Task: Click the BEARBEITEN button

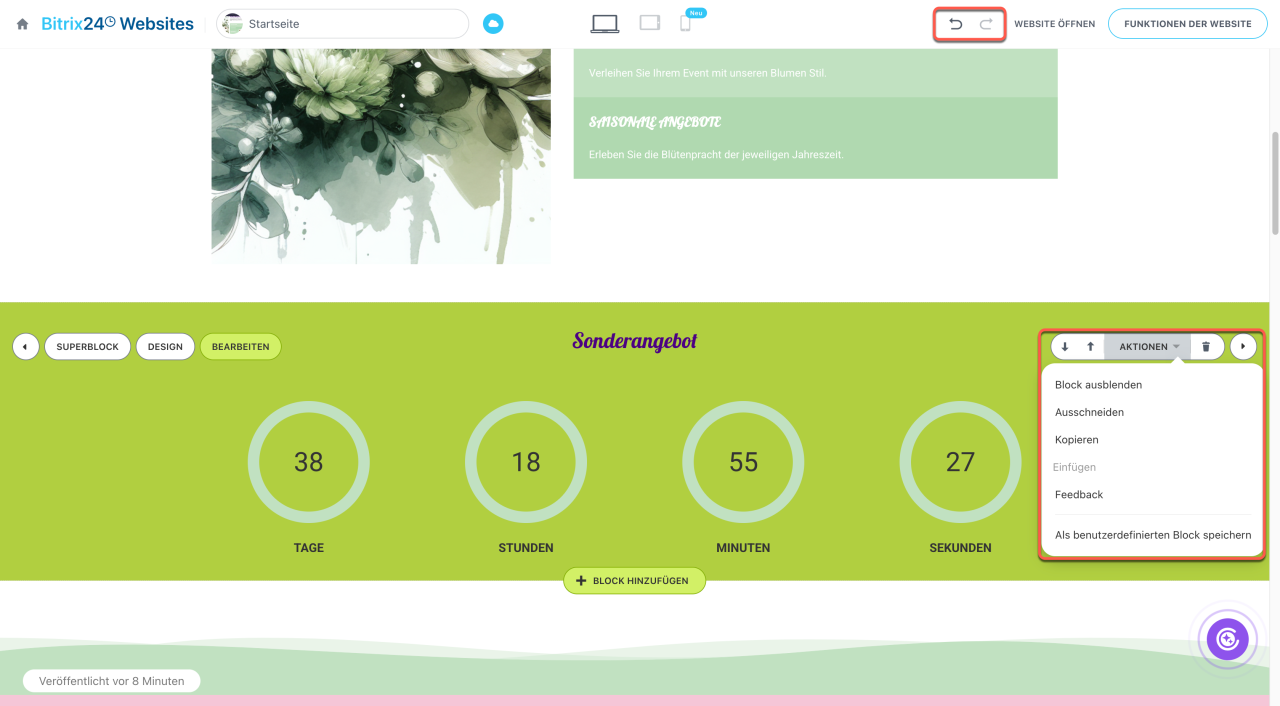Action: point(241,347)
